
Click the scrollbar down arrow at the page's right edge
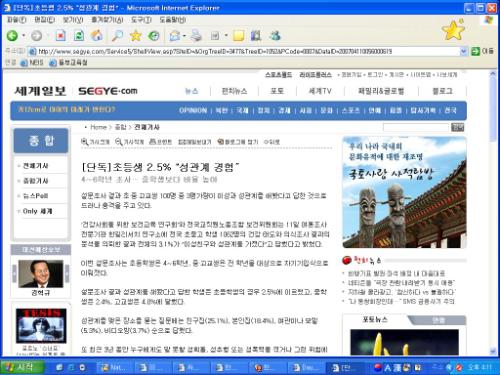[x=493, y=351]
